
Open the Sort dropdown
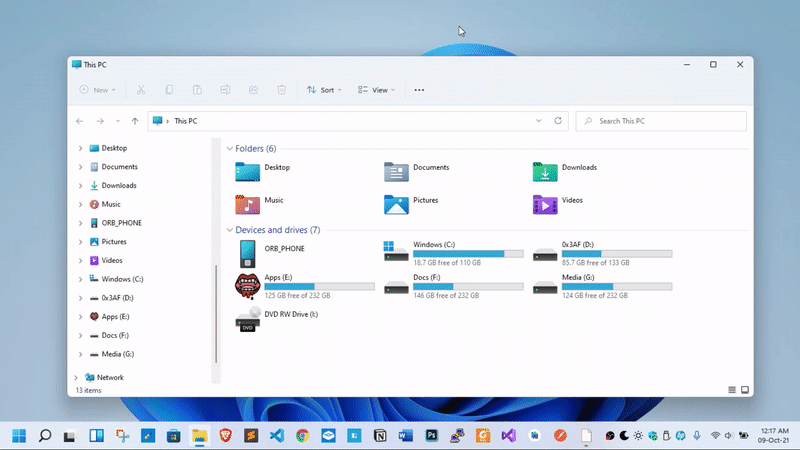point(324,90)
